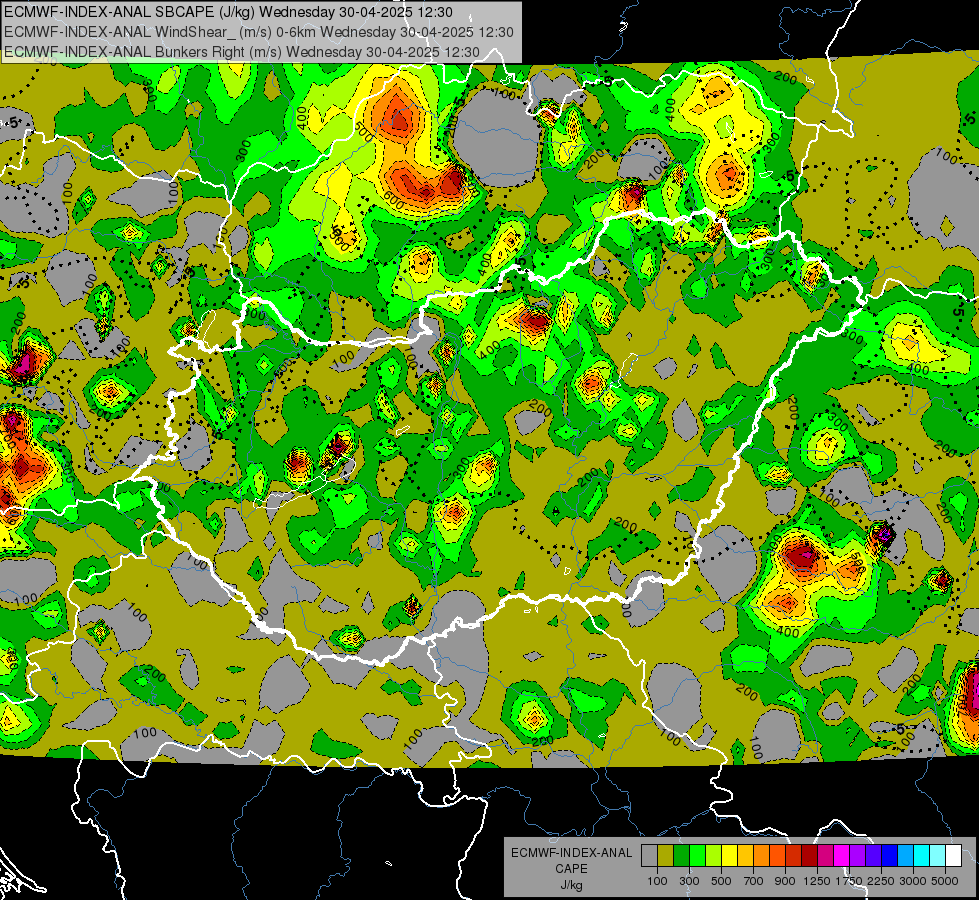979x900 pixels.
Task: Click the 1750 legend scale value
Action: 849,881
